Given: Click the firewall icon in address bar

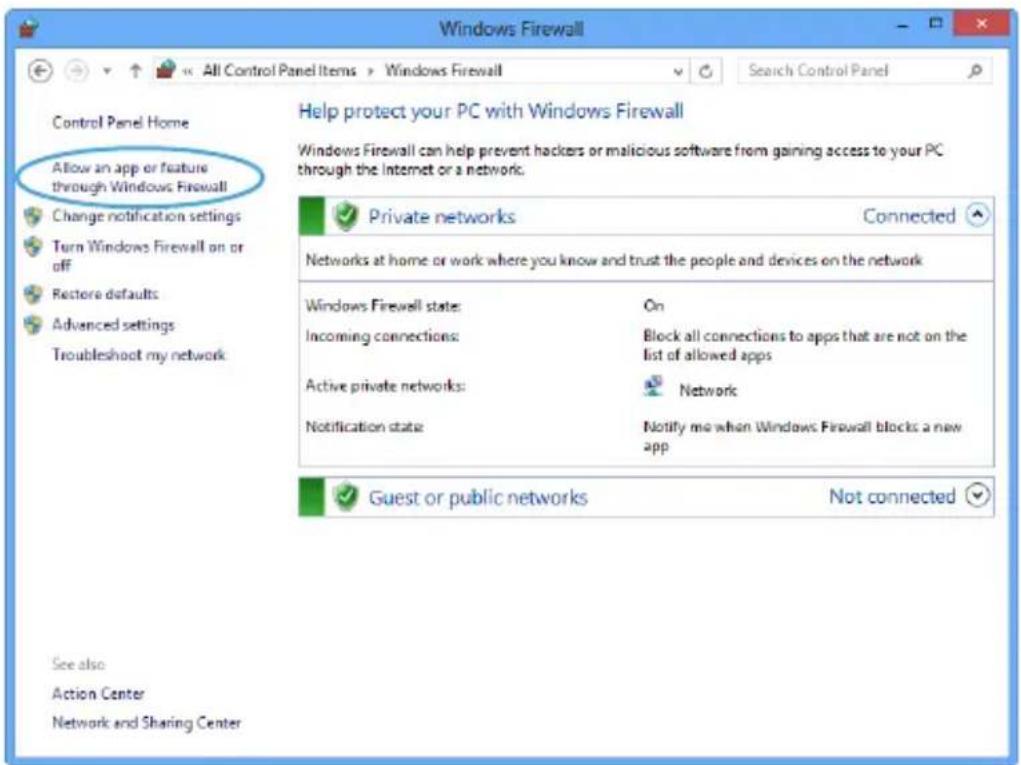Looking at the screenshot, I should [166, 69].
